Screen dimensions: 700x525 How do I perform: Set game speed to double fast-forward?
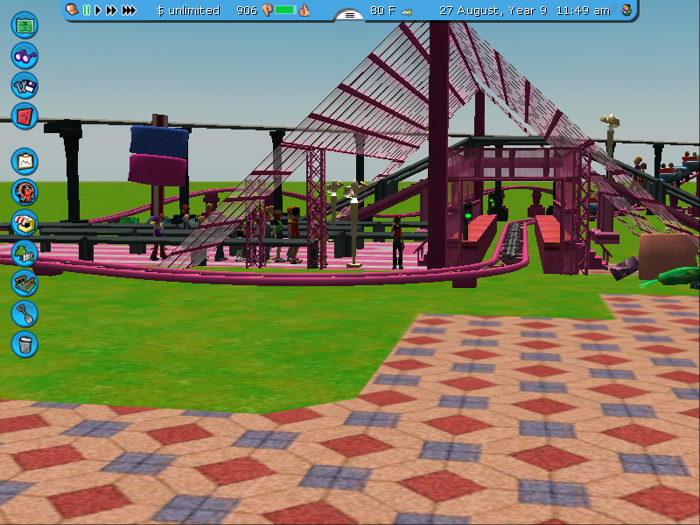tap(111, 10)
